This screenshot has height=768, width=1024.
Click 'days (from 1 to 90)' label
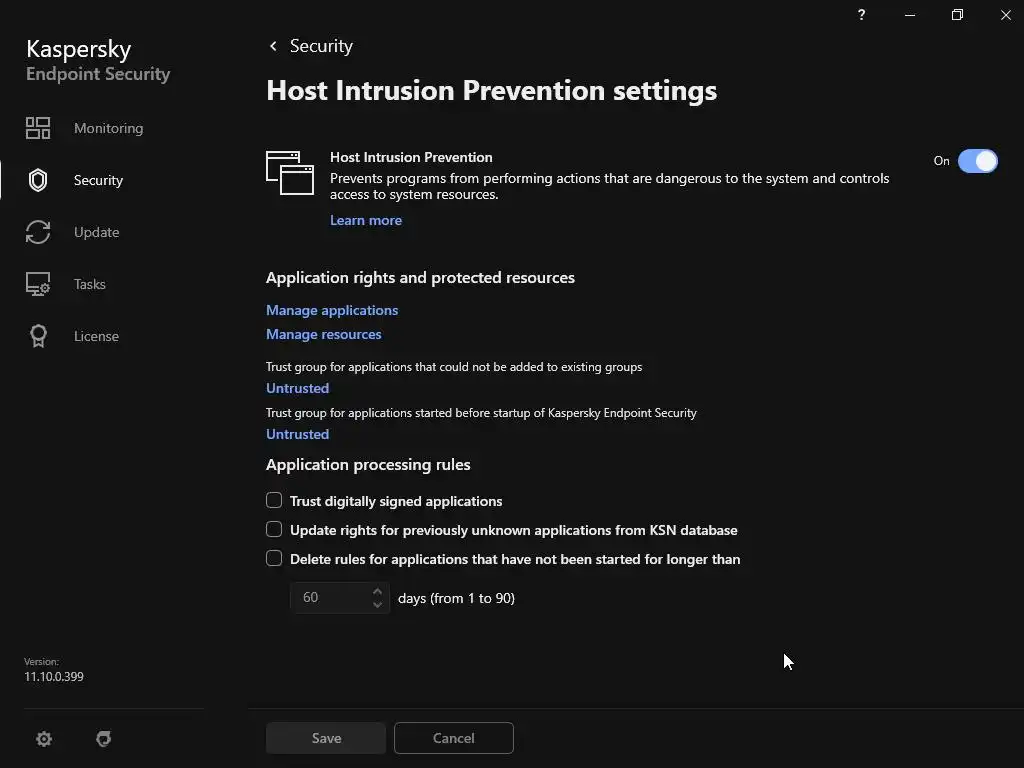tap(456, 598)
